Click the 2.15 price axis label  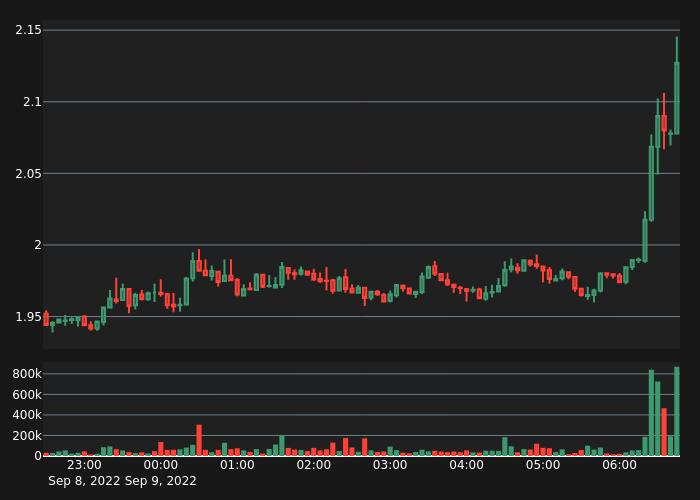pos(28,30)
